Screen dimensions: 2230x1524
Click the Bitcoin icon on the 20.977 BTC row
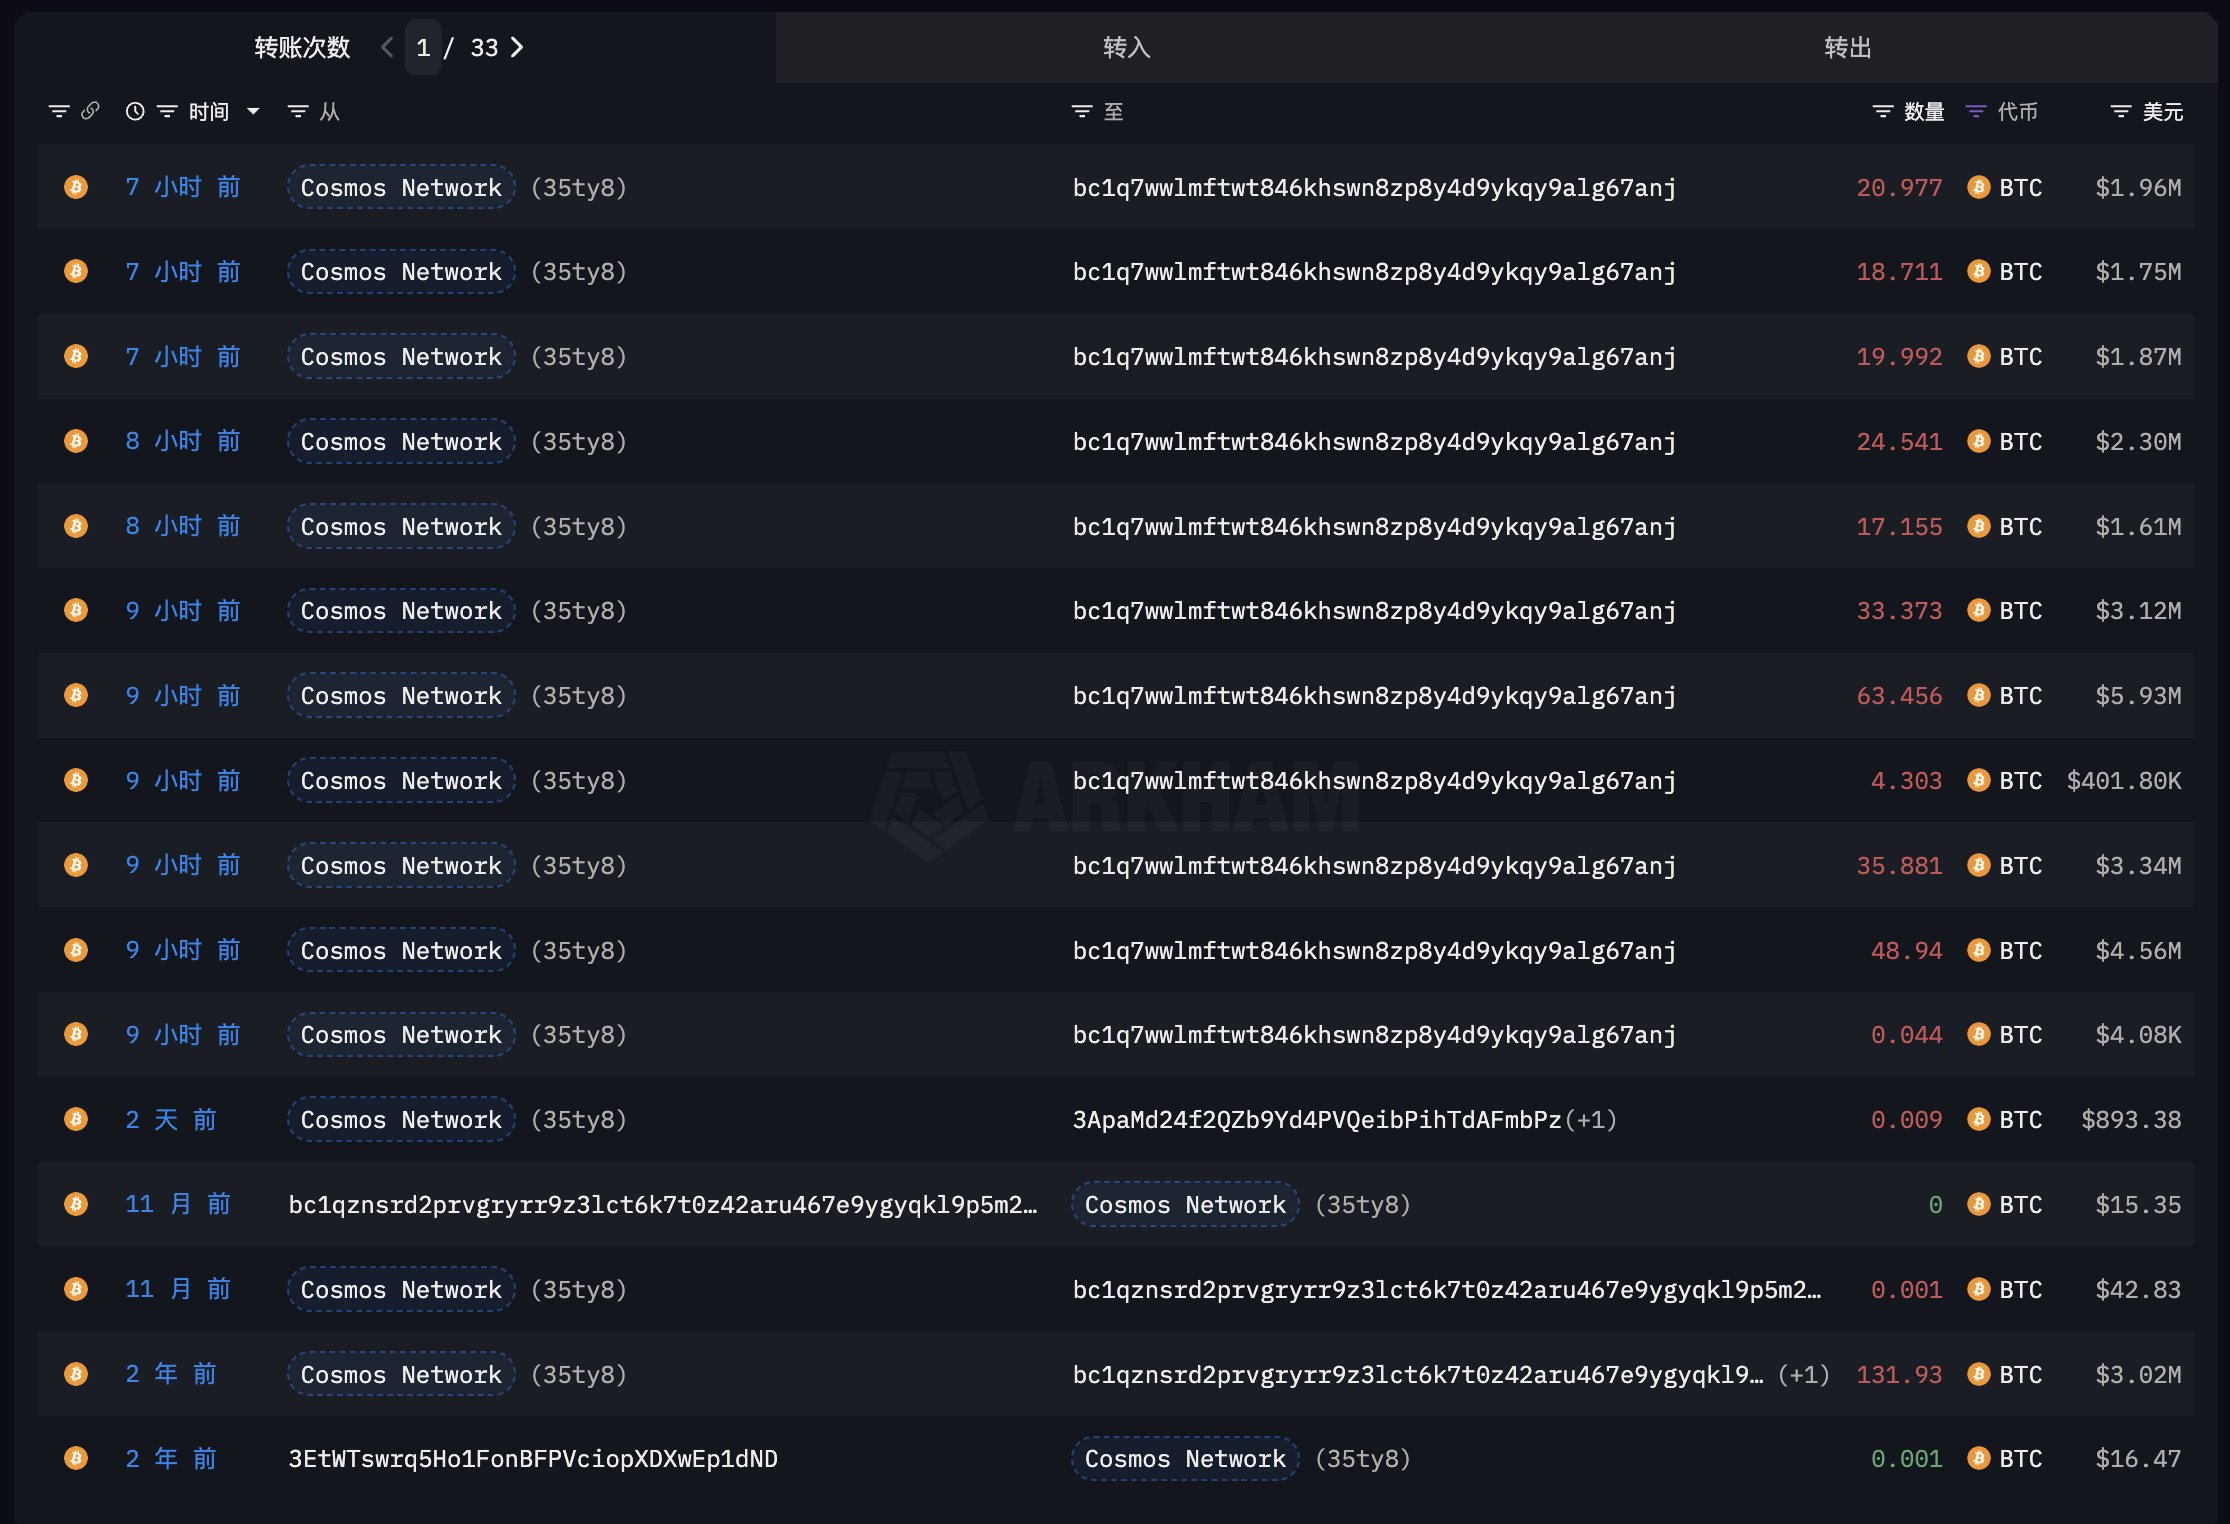[76, 187]
